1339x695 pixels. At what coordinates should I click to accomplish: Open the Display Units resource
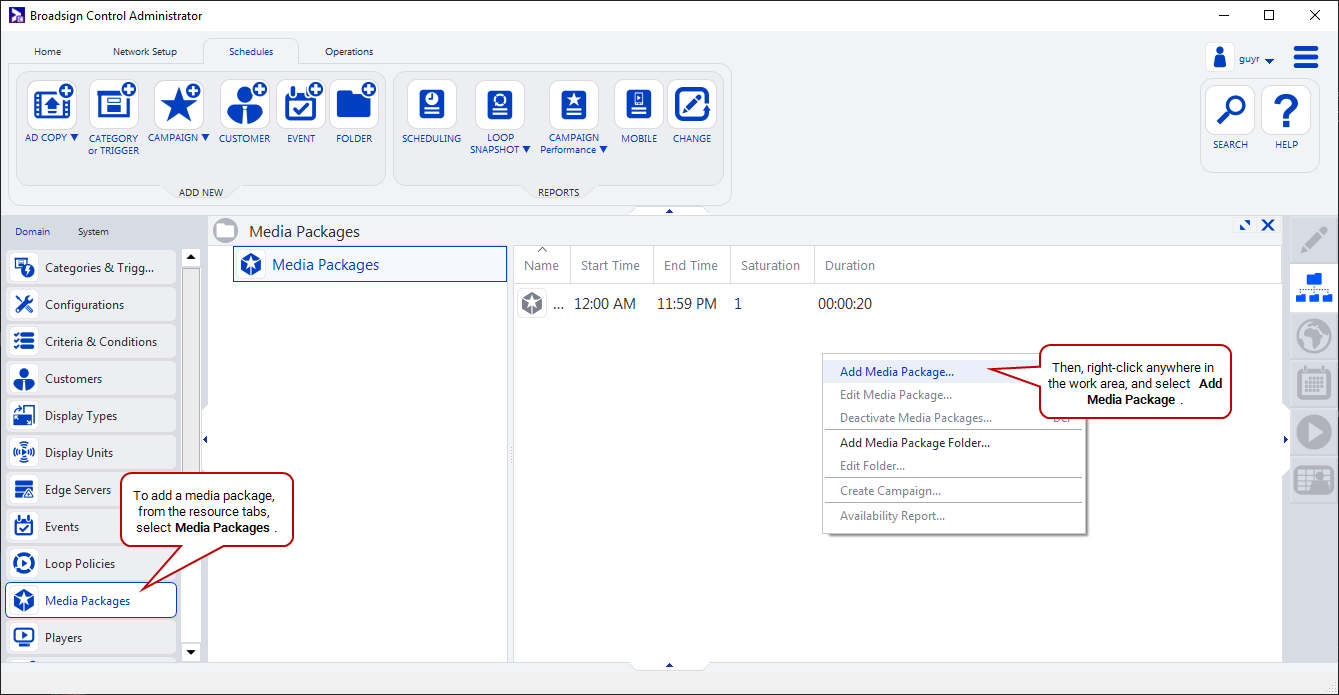(x=91, y=453)
